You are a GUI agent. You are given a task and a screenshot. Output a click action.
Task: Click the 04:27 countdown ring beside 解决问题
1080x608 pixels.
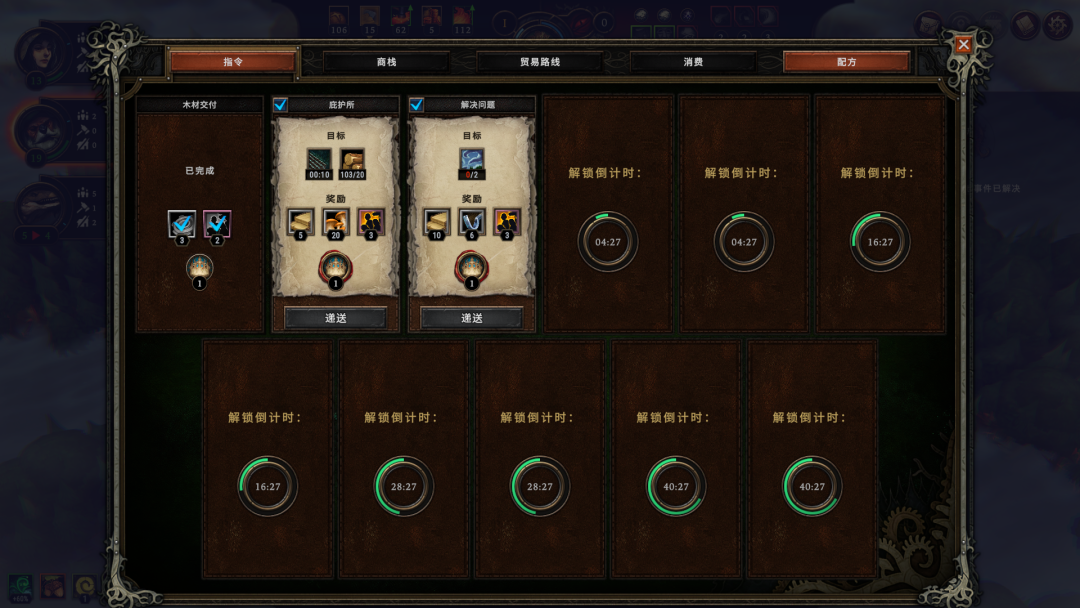click(608, 242)
